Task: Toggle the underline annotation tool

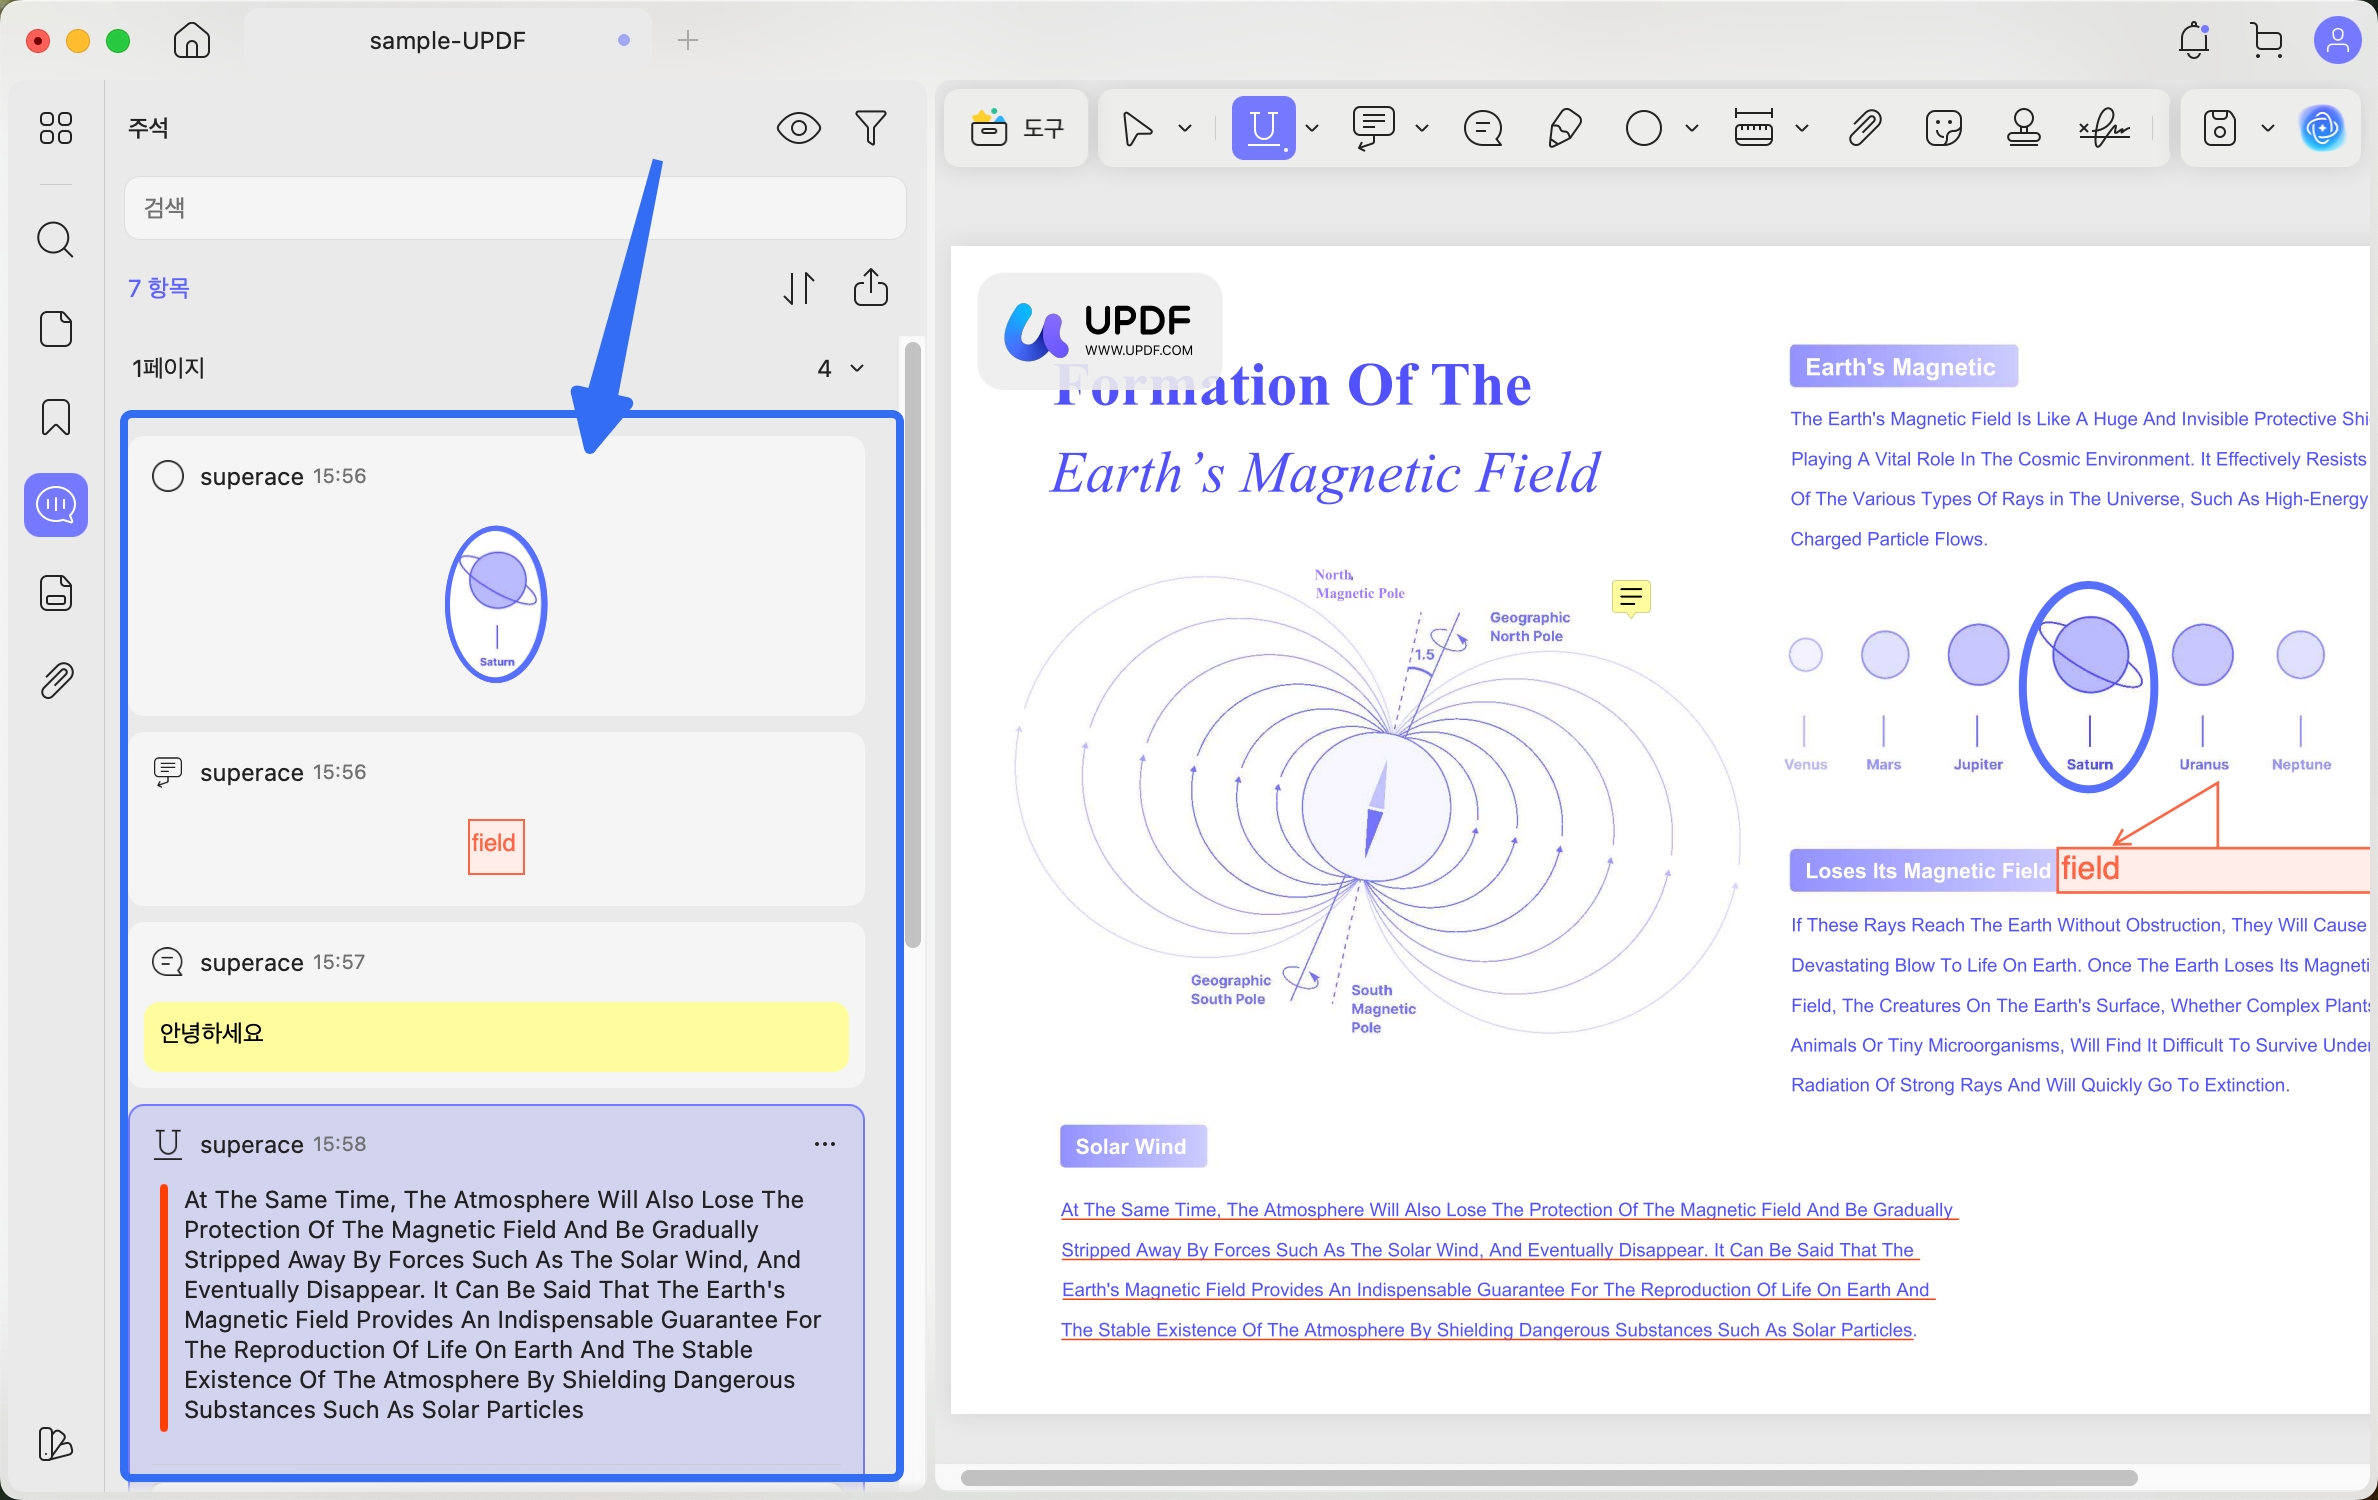Action: click(x=1263, y=128)
